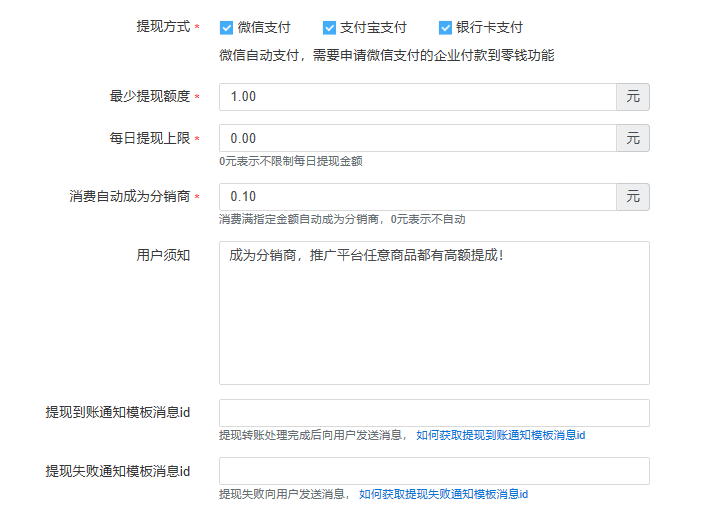Click the 0元表示不限制每日提现金额 hint text
This screenshot has height=520, width=723.
[x=291, y=161]
